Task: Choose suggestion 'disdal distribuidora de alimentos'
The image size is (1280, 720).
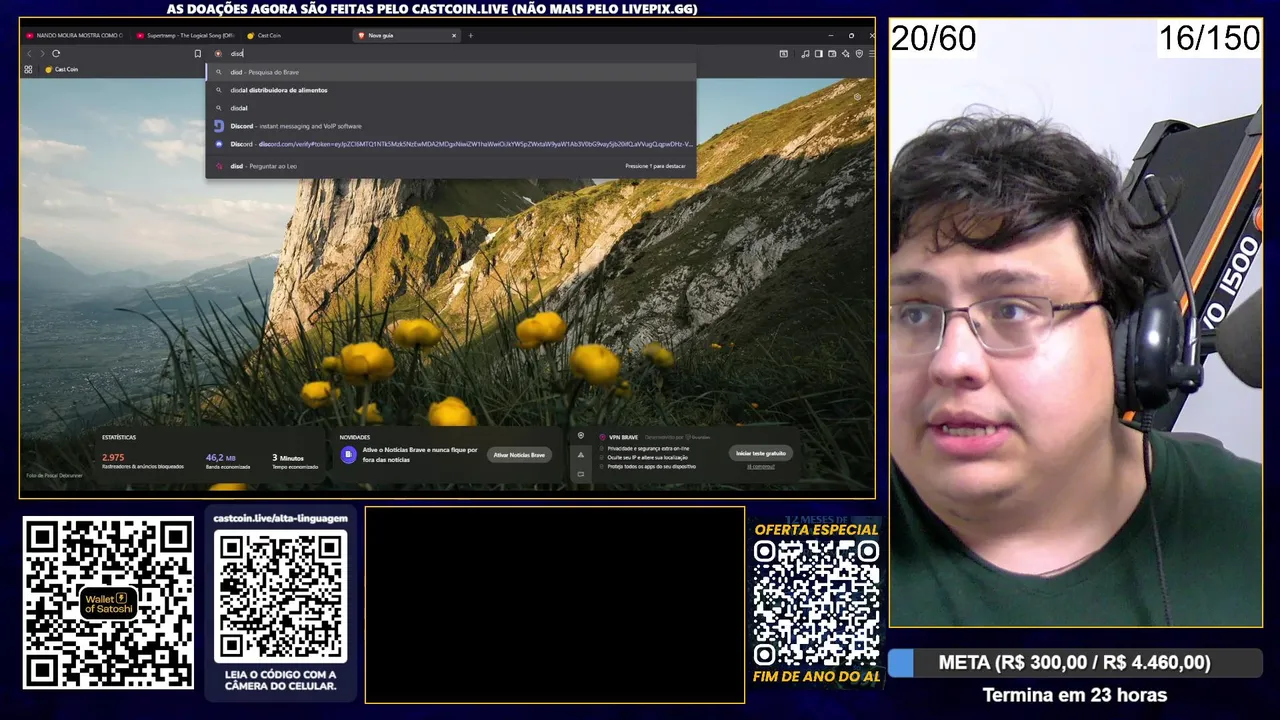Action: click(450, 90)
